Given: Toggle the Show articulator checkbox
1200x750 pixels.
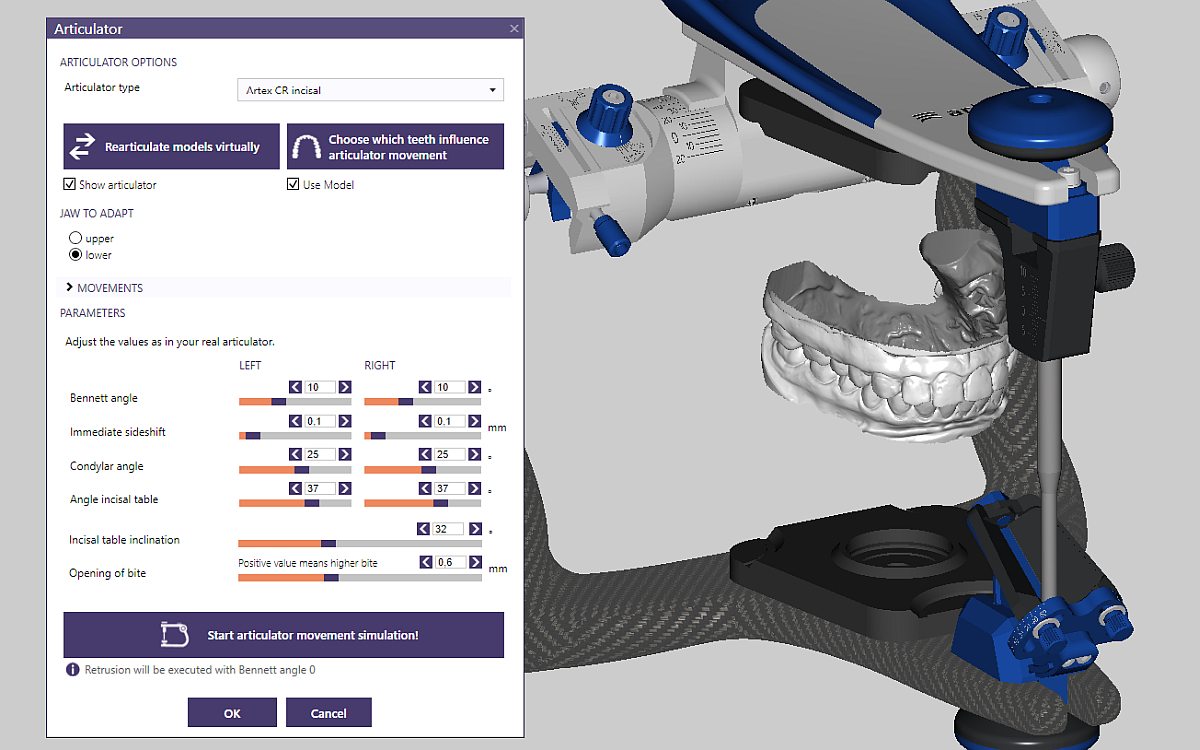Looking at the screenshot, I should coord(70,185).
